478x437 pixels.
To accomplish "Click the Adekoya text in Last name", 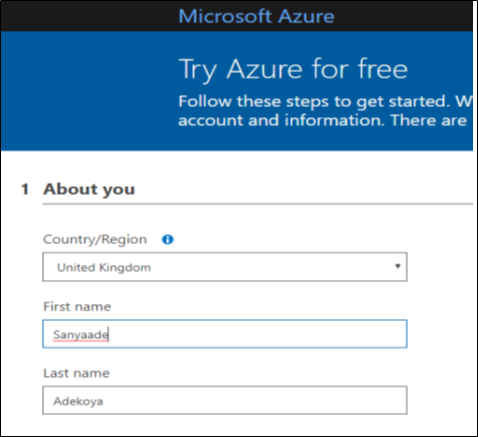I will [78, 401].
